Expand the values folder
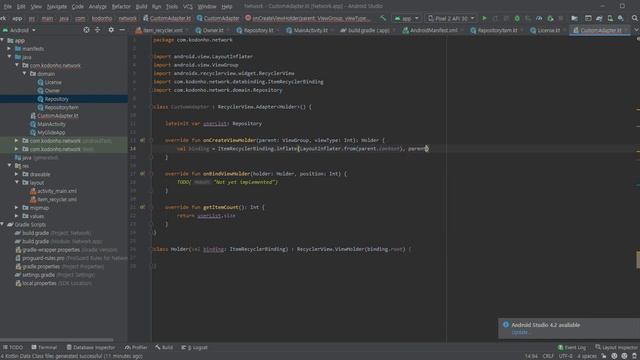The image size is (640, 360). click(x=17, y=216)
